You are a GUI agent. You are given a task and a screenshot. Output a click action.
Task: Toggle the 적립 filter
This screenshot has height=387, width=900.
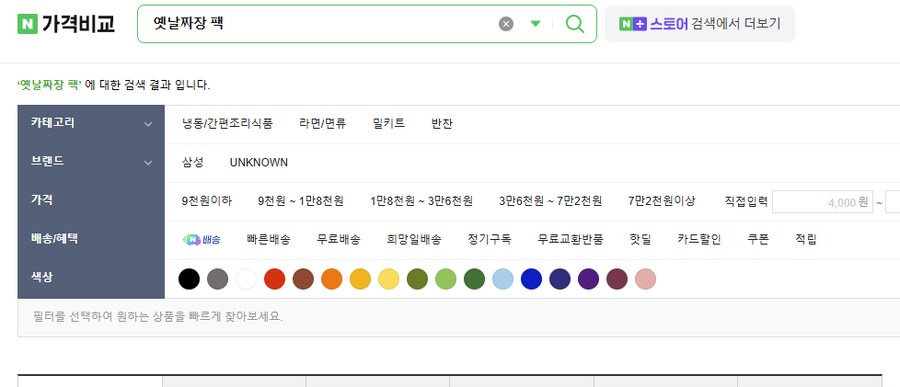pyautogui.click(x=806, y=240)
